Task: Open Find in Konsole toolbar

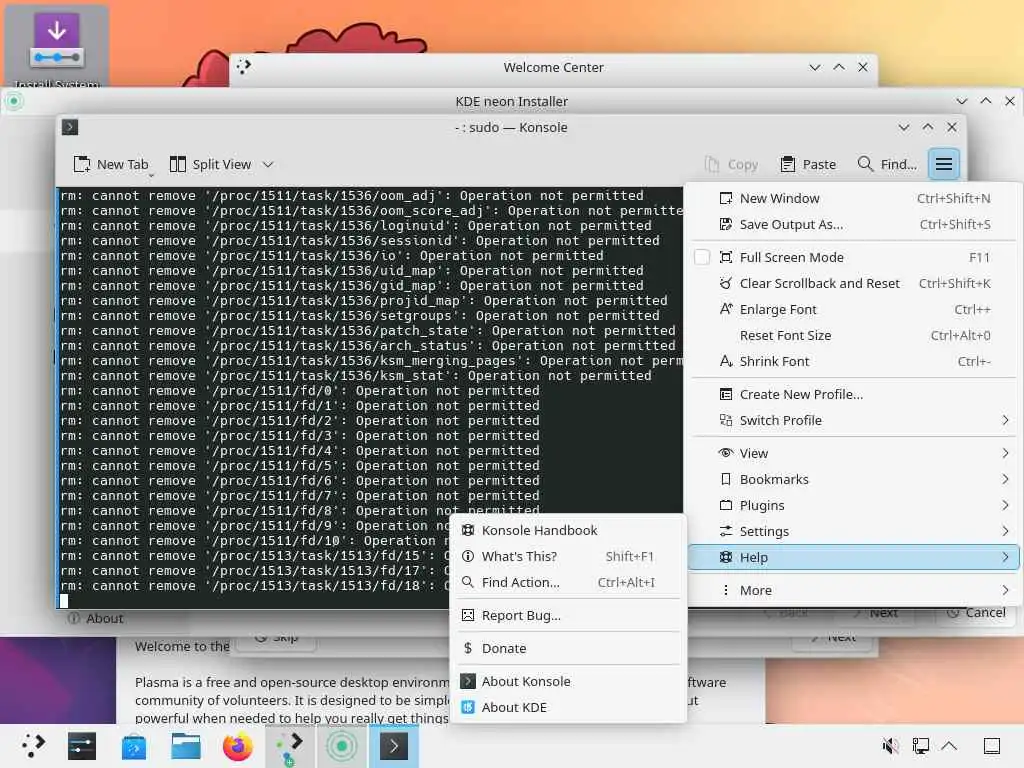Action: tap(887, 165)
